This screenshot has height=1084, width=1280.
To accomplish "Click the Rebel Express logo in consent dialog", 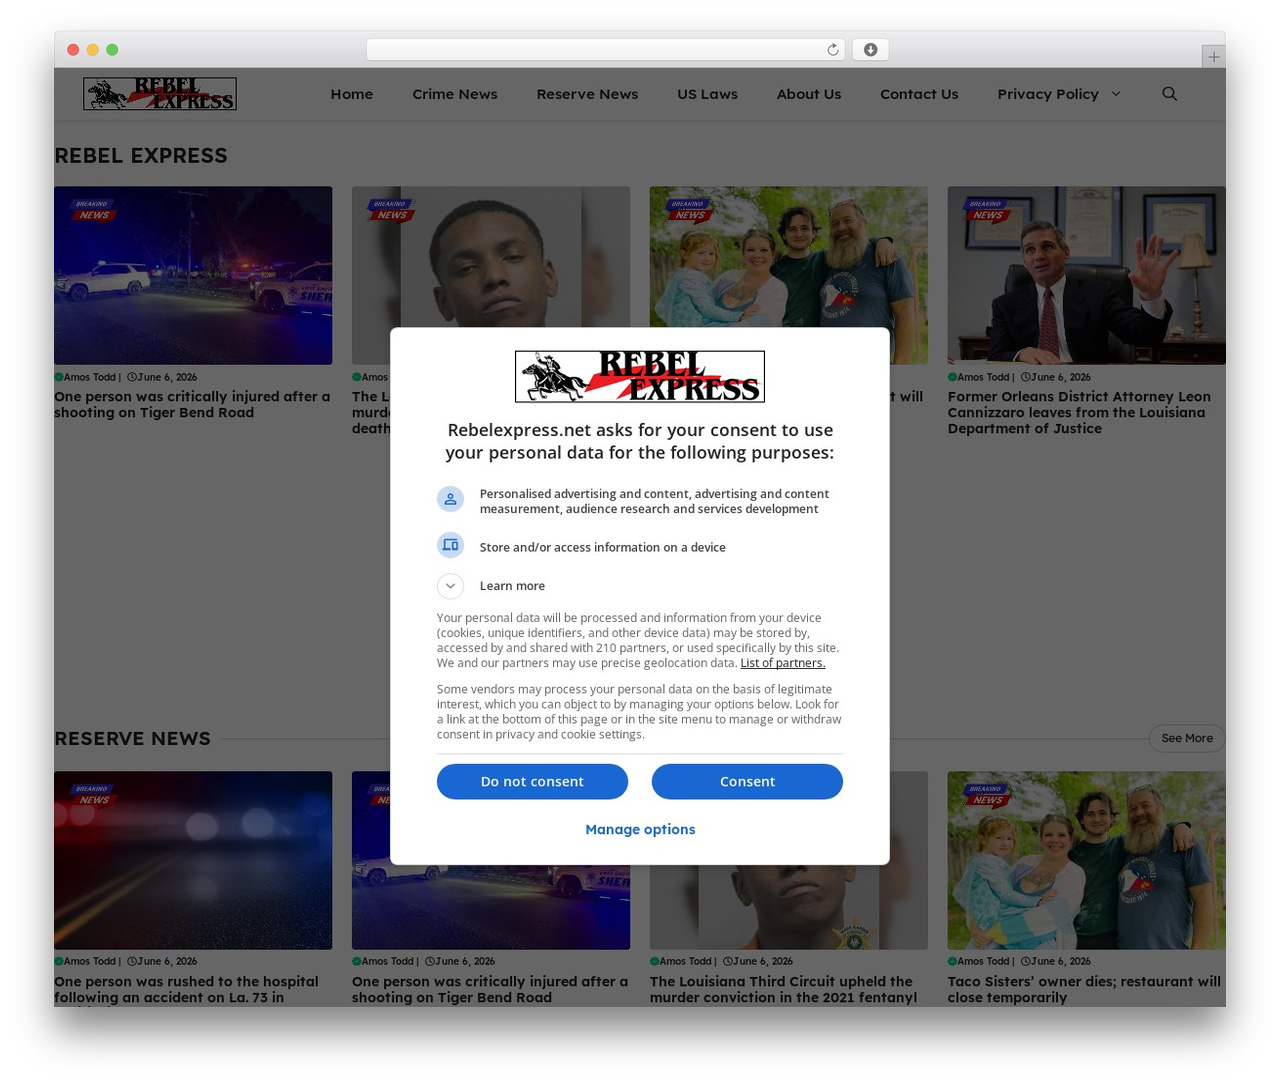I will (640, 377).
